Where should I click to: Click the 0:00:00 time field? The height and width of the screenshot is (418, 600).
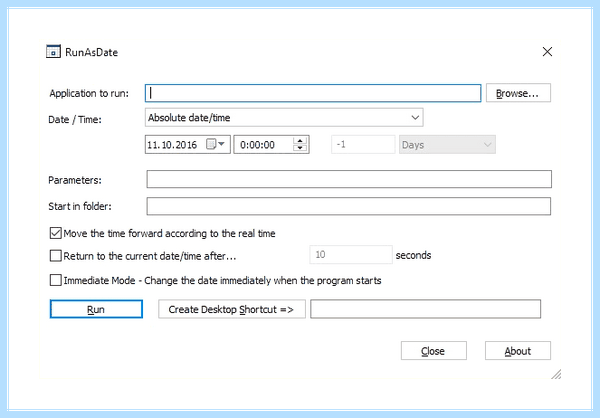click(271, 144)
